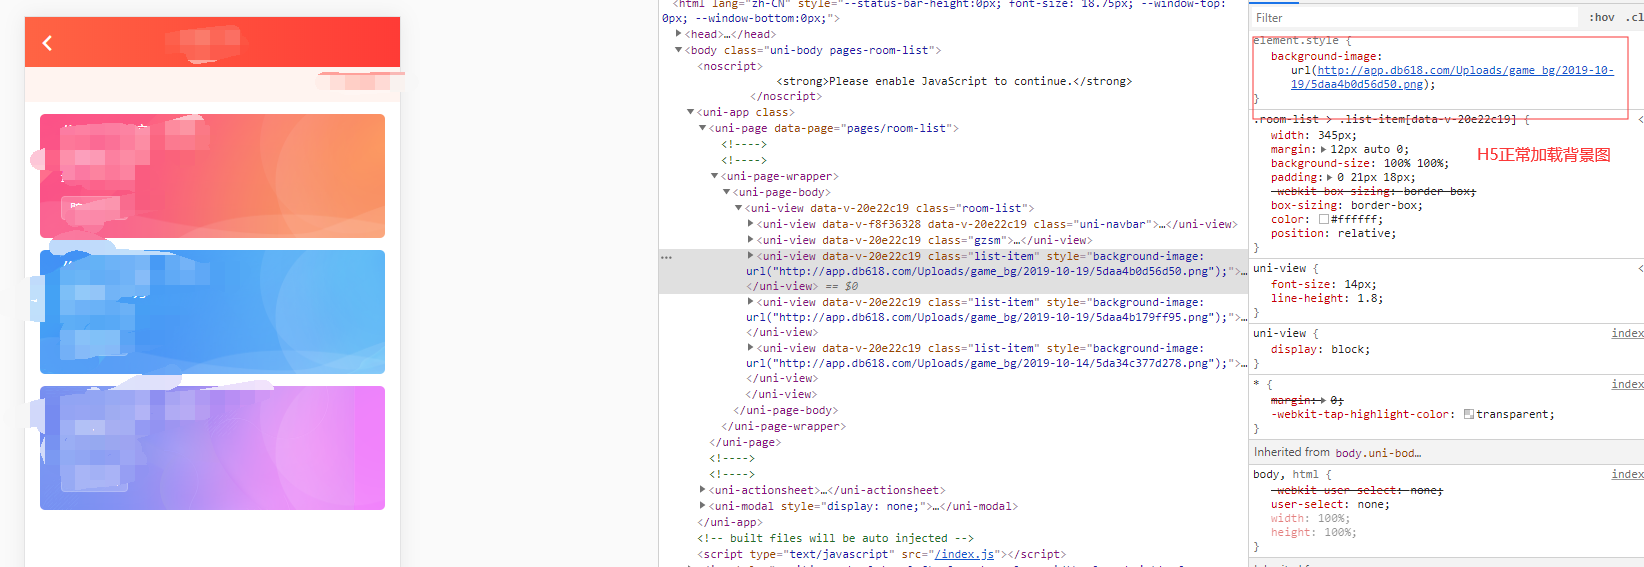
Task: Click the 'position: relative' declaration
Action: pyautogui.click(x=1334, y=233)
